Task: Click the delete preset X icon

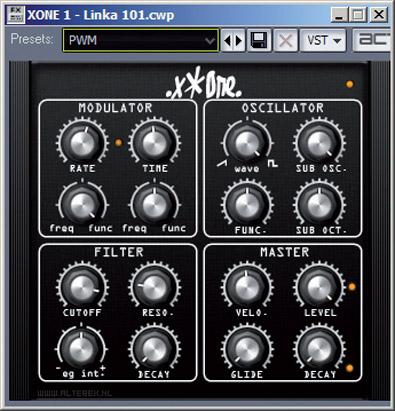Action: tap(286, 41)
